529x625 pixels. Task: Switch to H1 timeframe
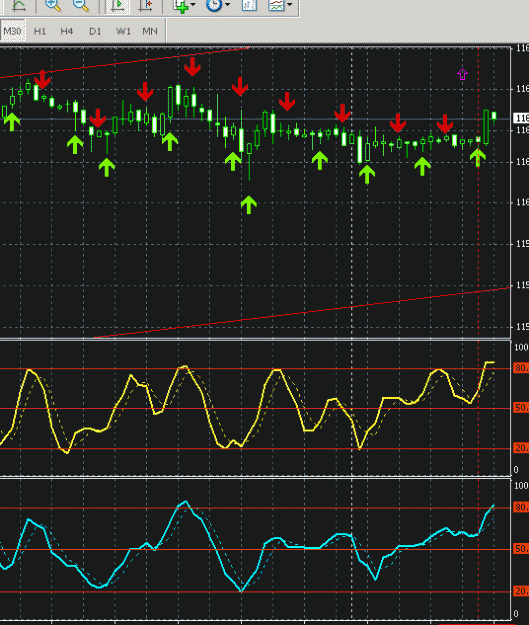(40, 31)
